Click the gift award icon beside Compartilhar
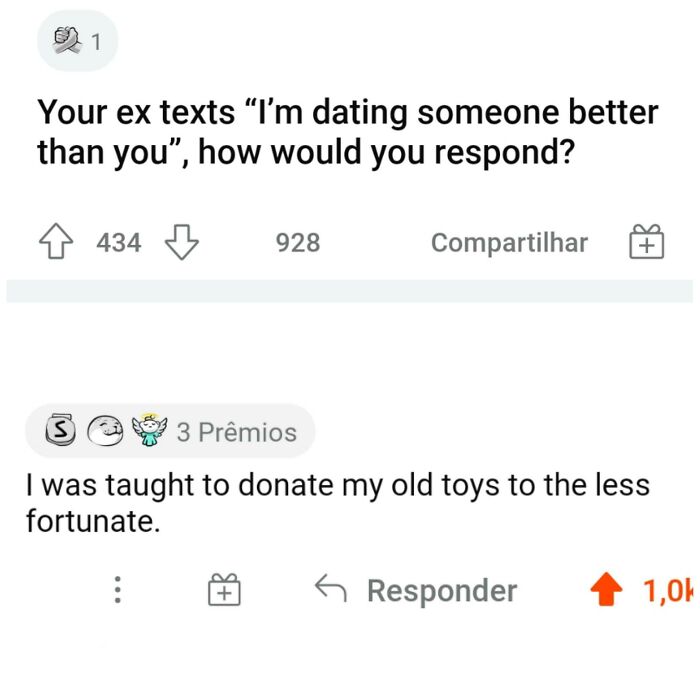 pos(646,242)
